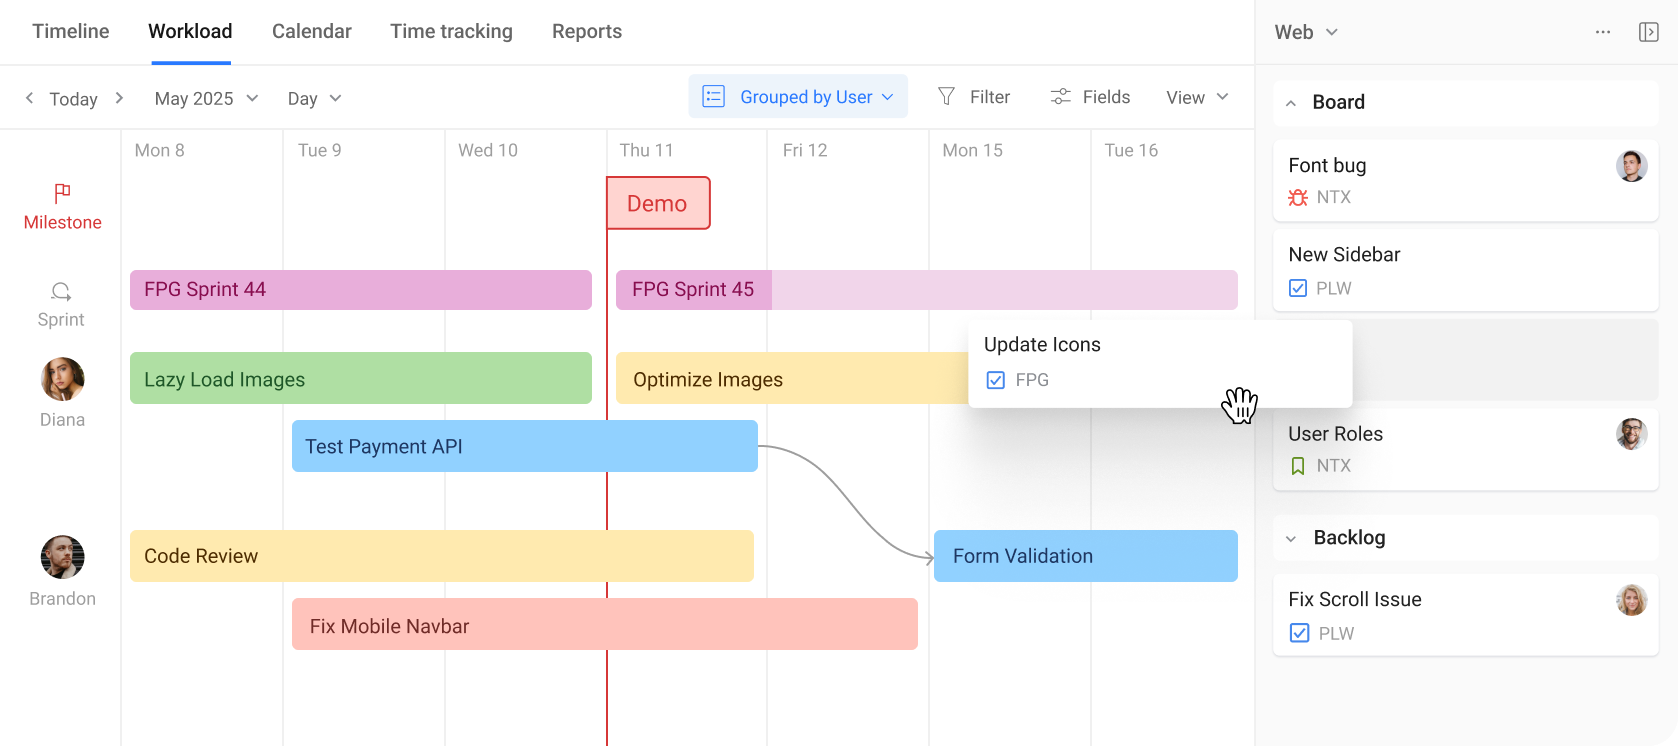
Task: Click the Milestone flag icon
Action: click(61, 193)
